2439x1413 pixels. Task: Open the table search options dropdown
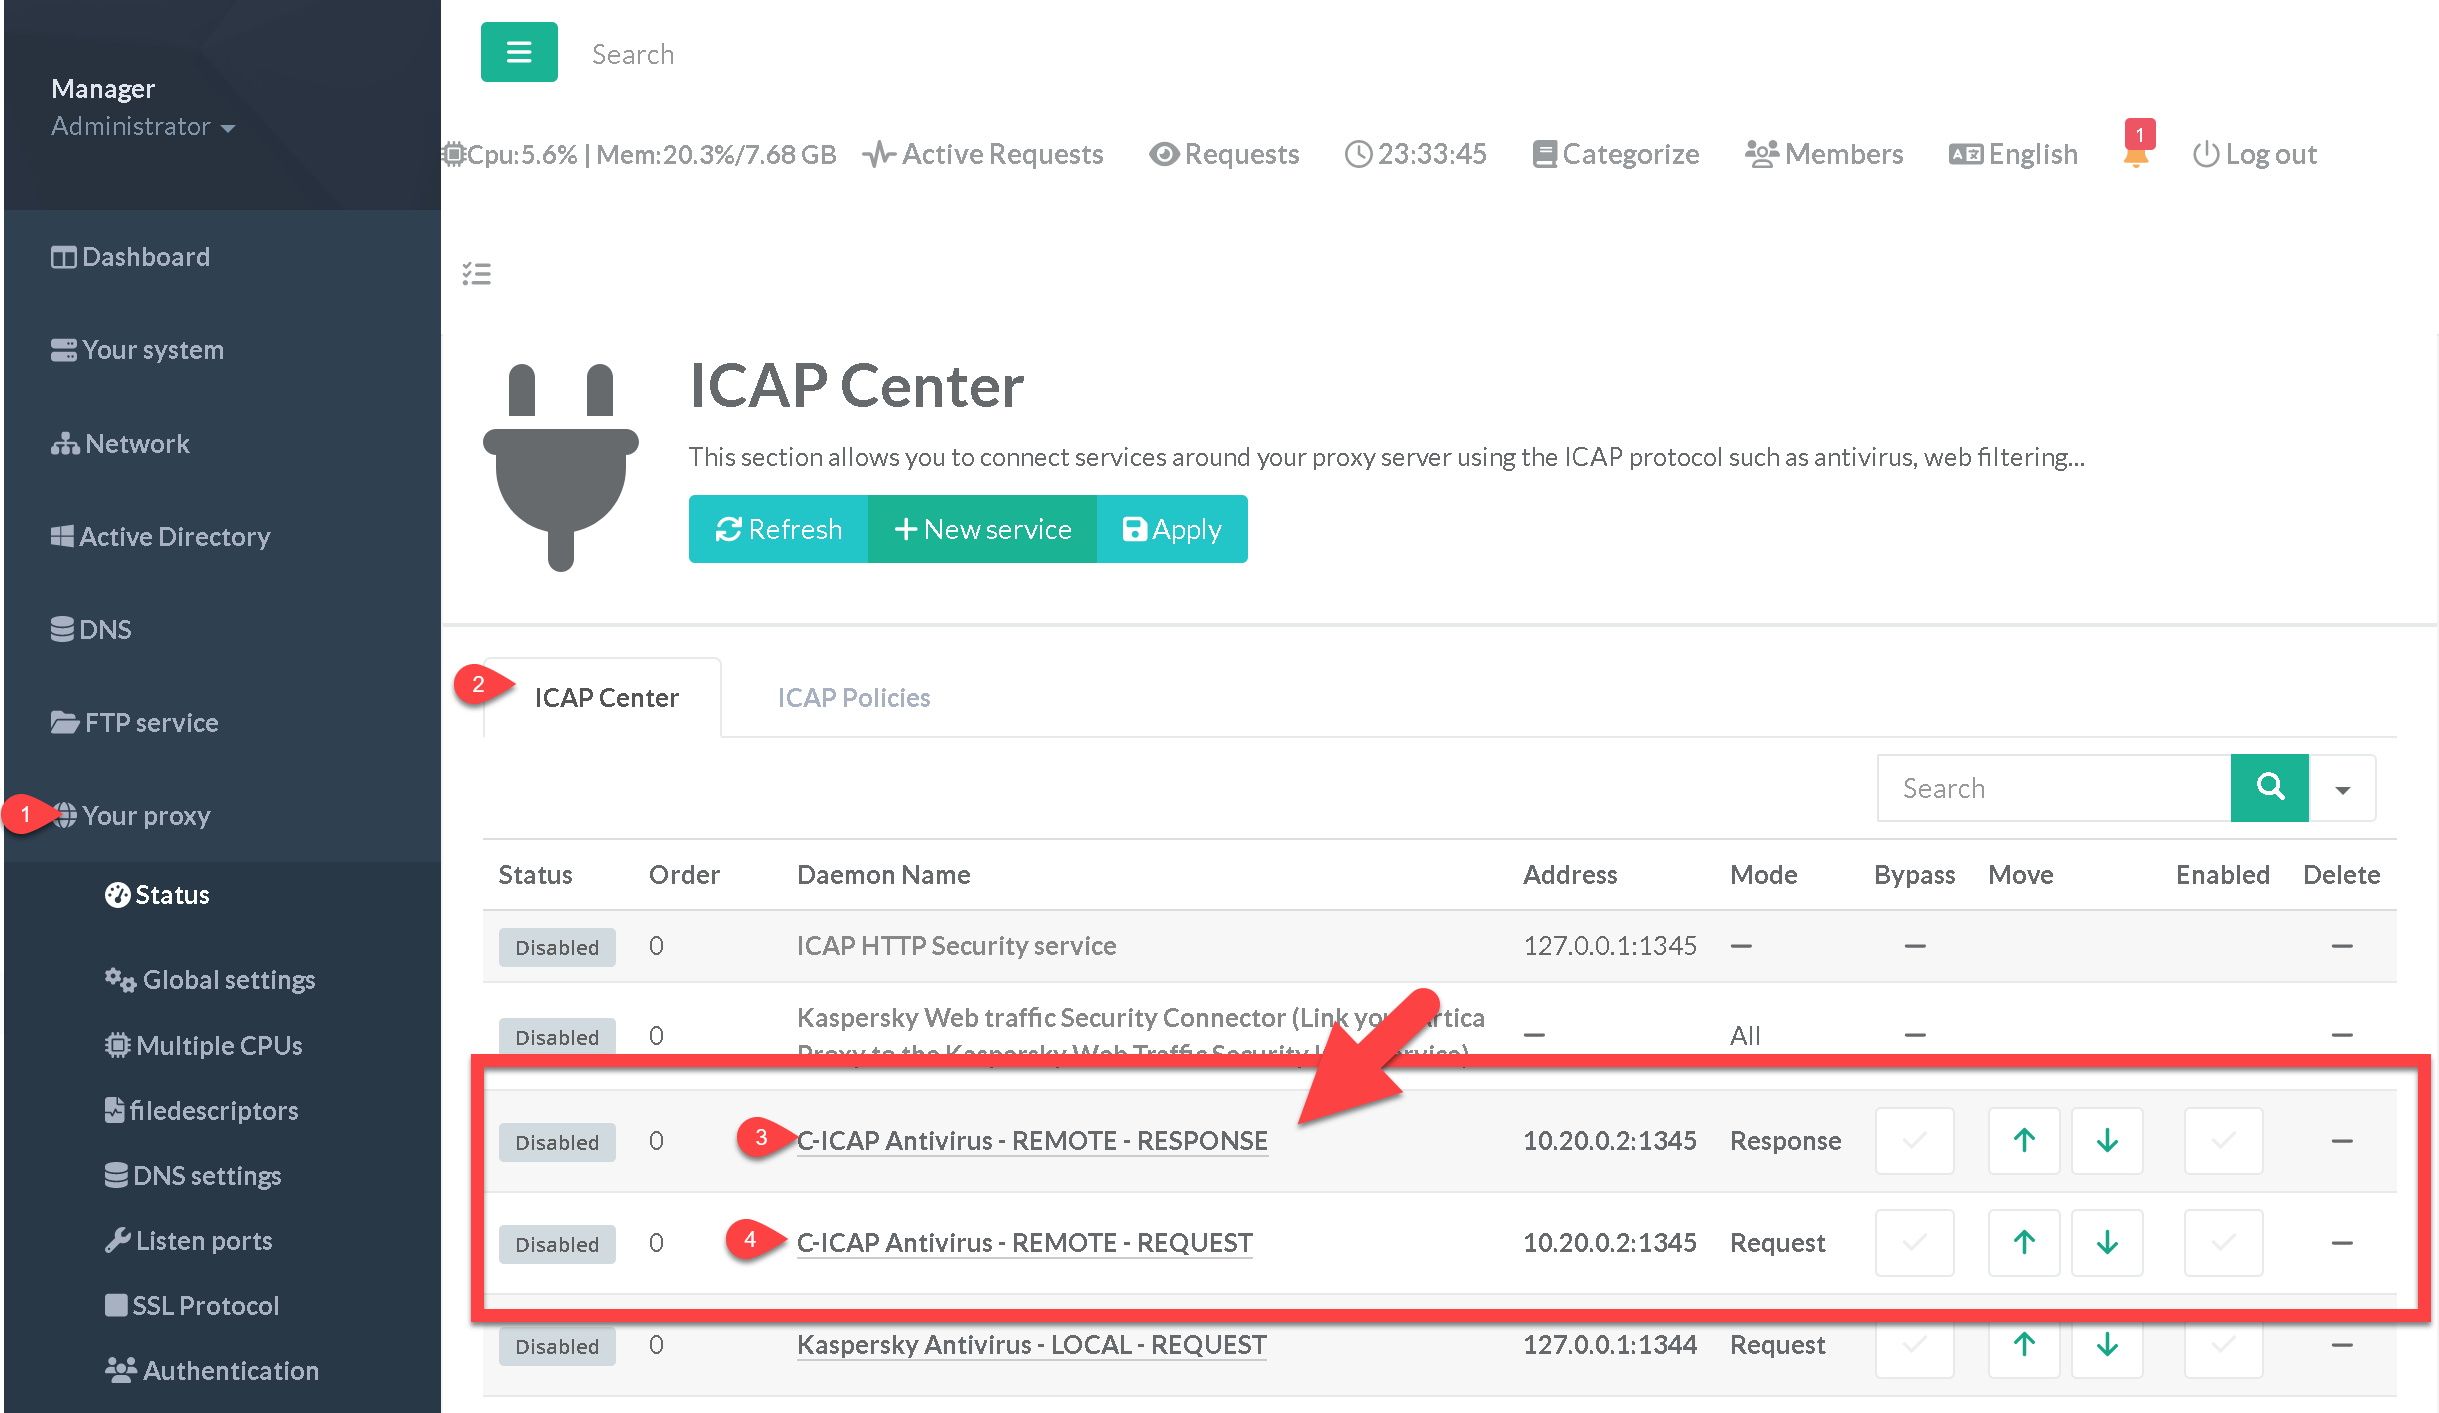(x=2342, y=788)
